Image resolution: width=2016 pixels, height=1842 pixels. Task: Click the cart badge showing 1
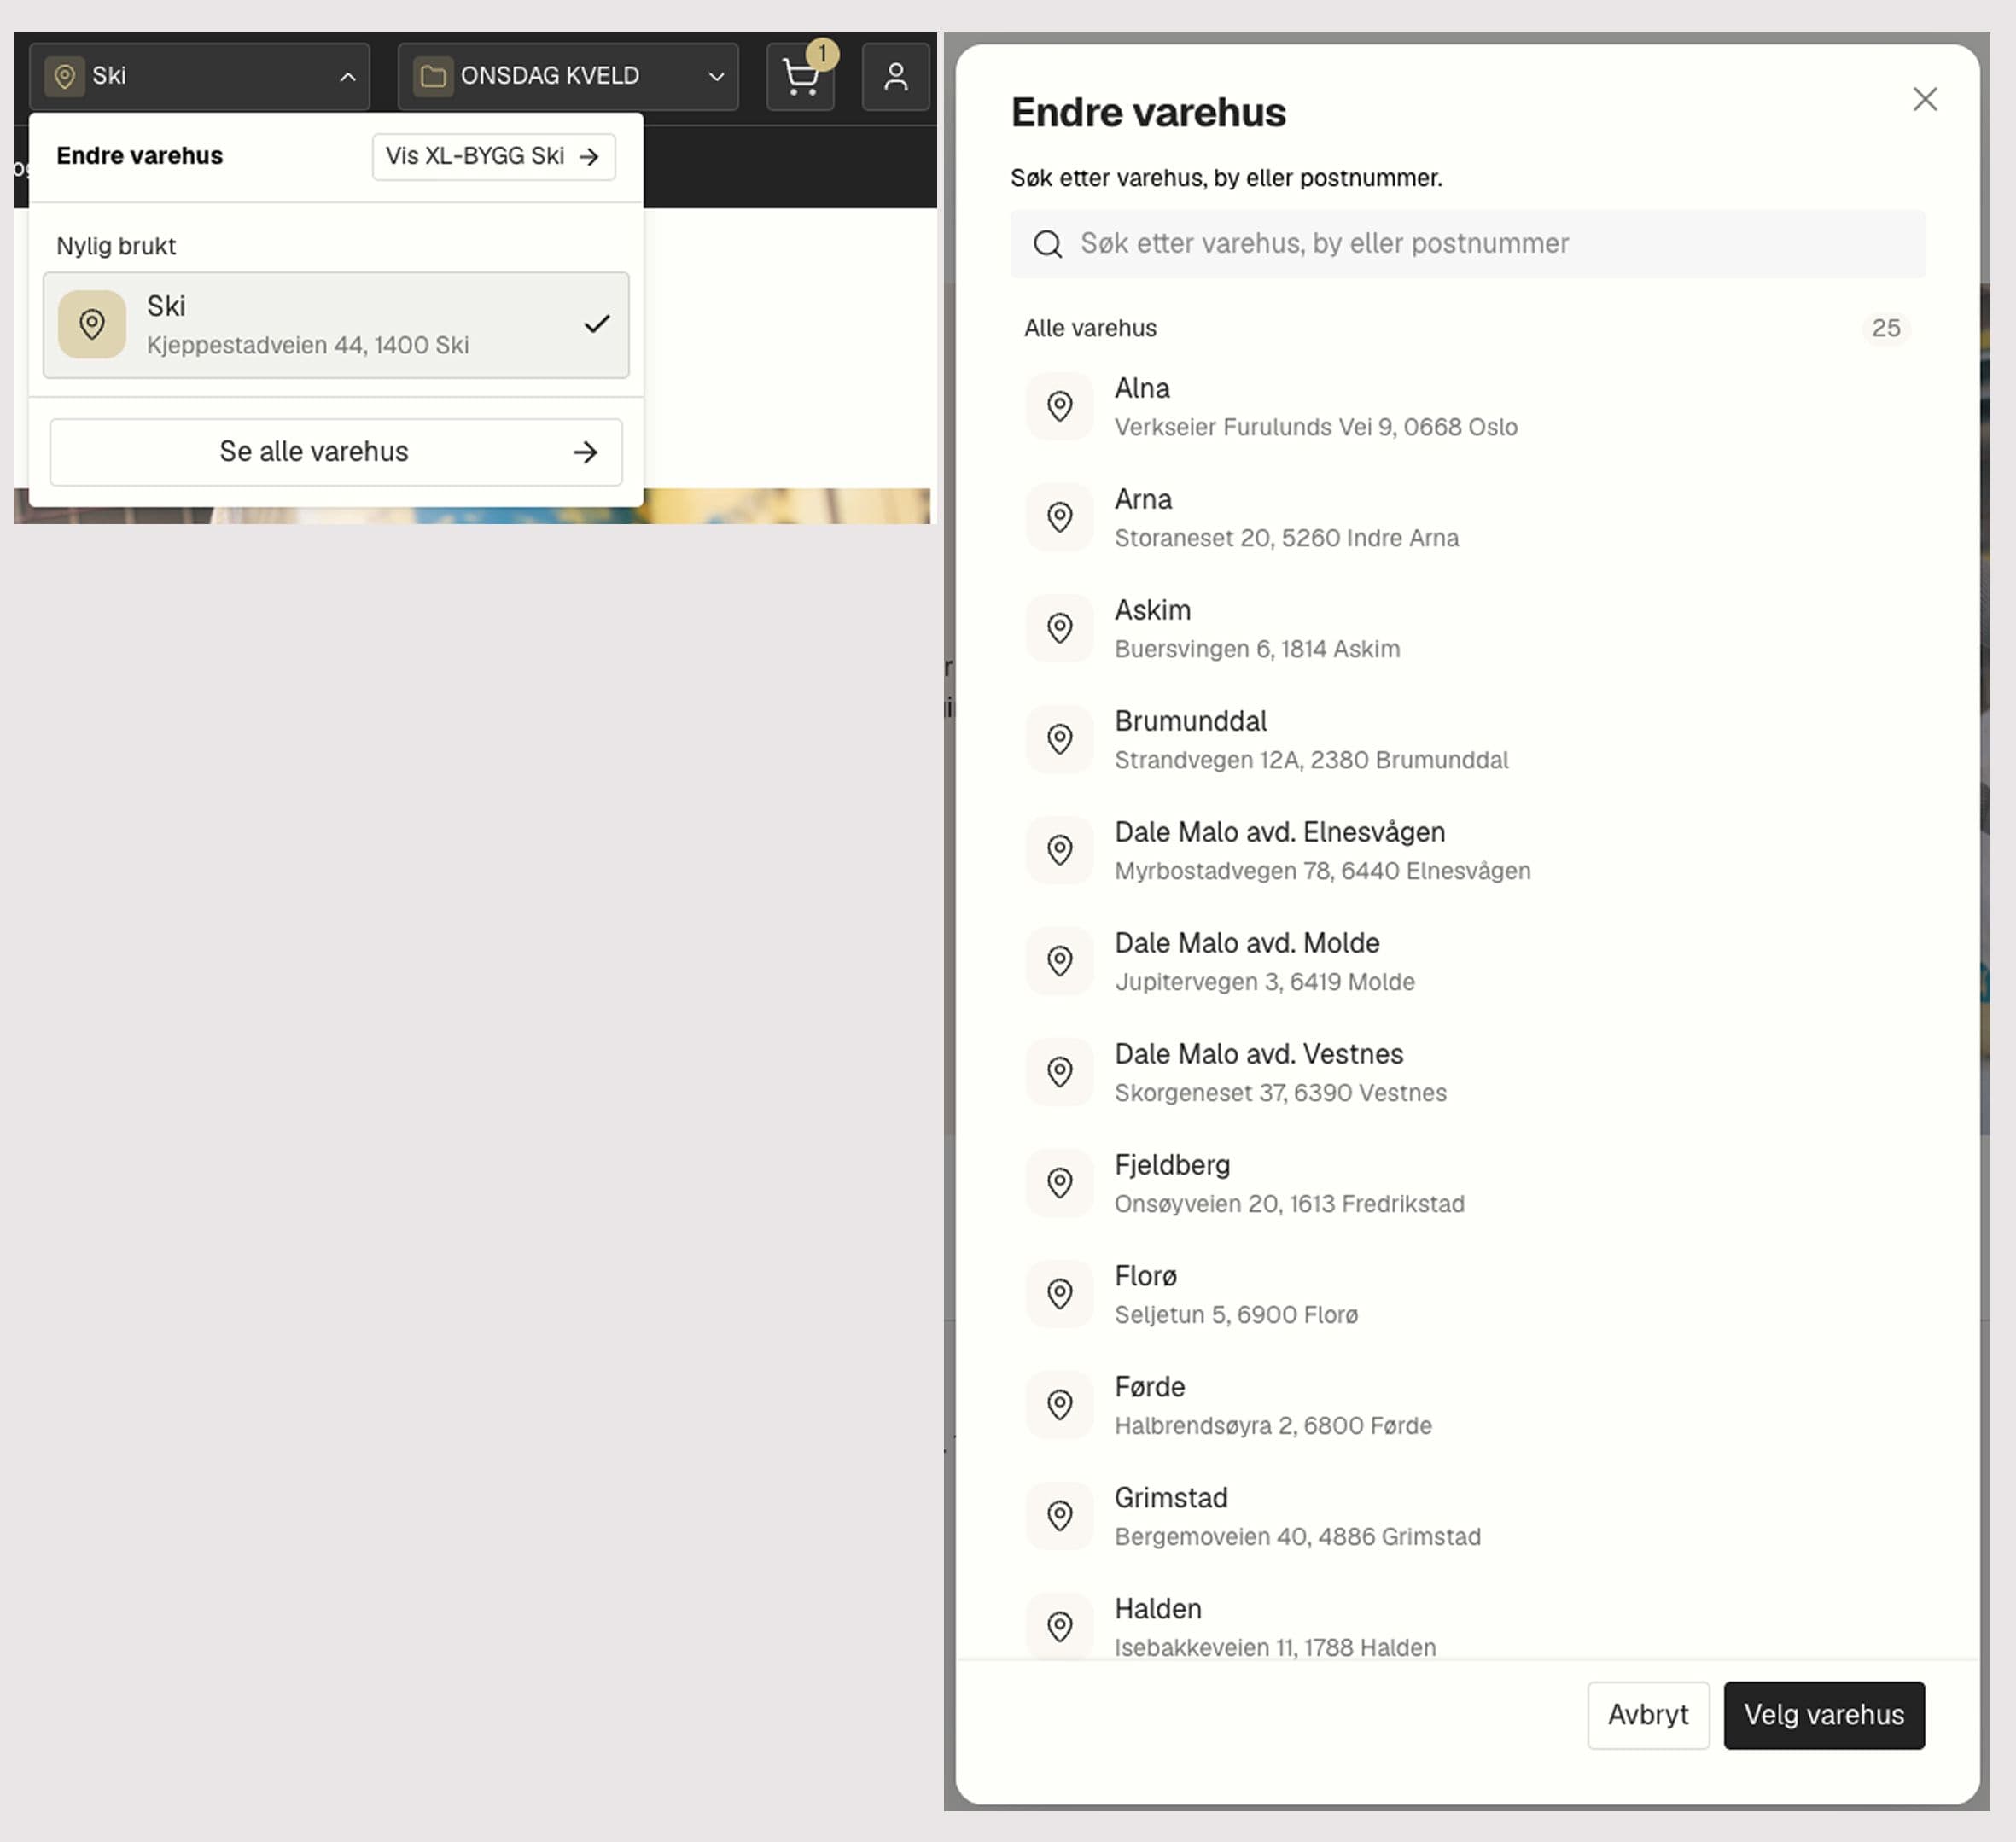[x=822, y=54]
